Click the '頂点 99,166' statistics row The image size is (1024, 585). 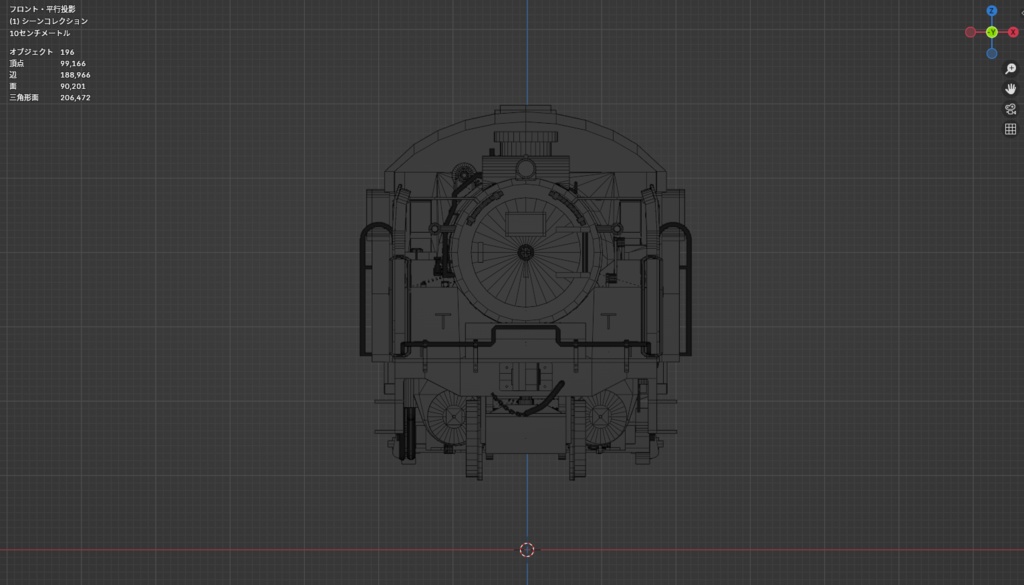pos(48,63)
